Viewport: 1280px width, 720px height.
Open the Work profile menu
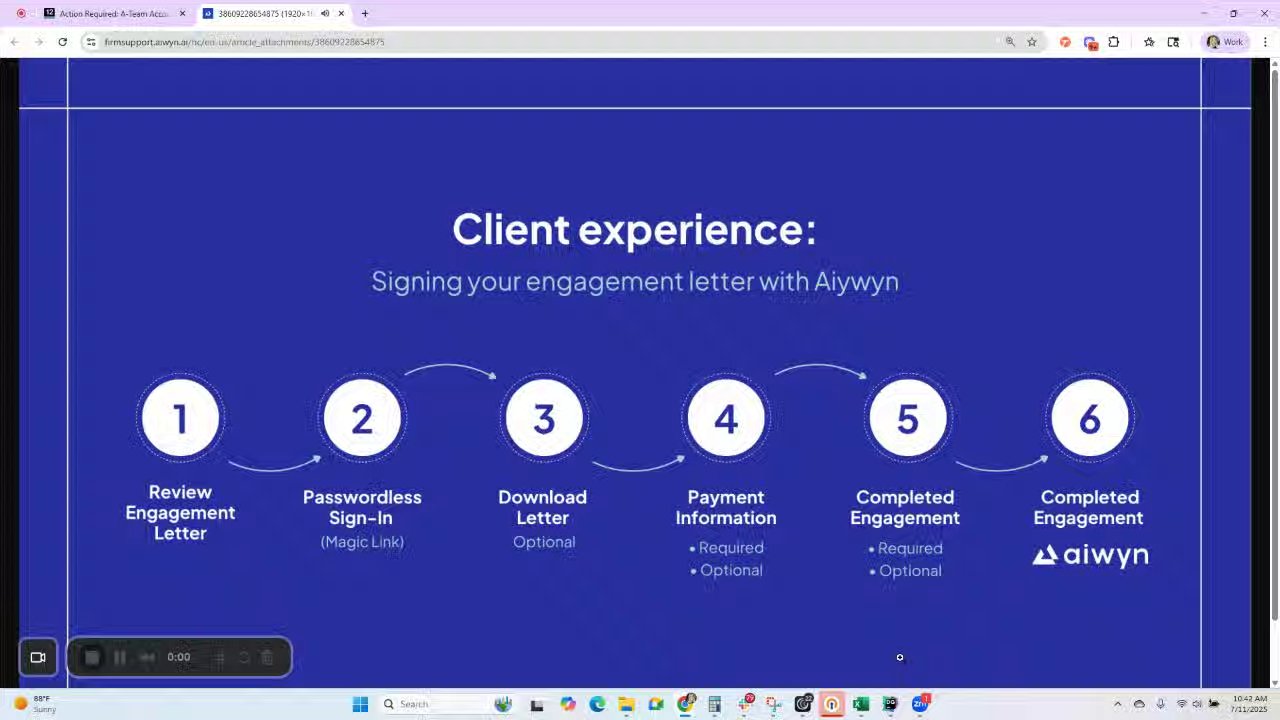[1225, 42]
